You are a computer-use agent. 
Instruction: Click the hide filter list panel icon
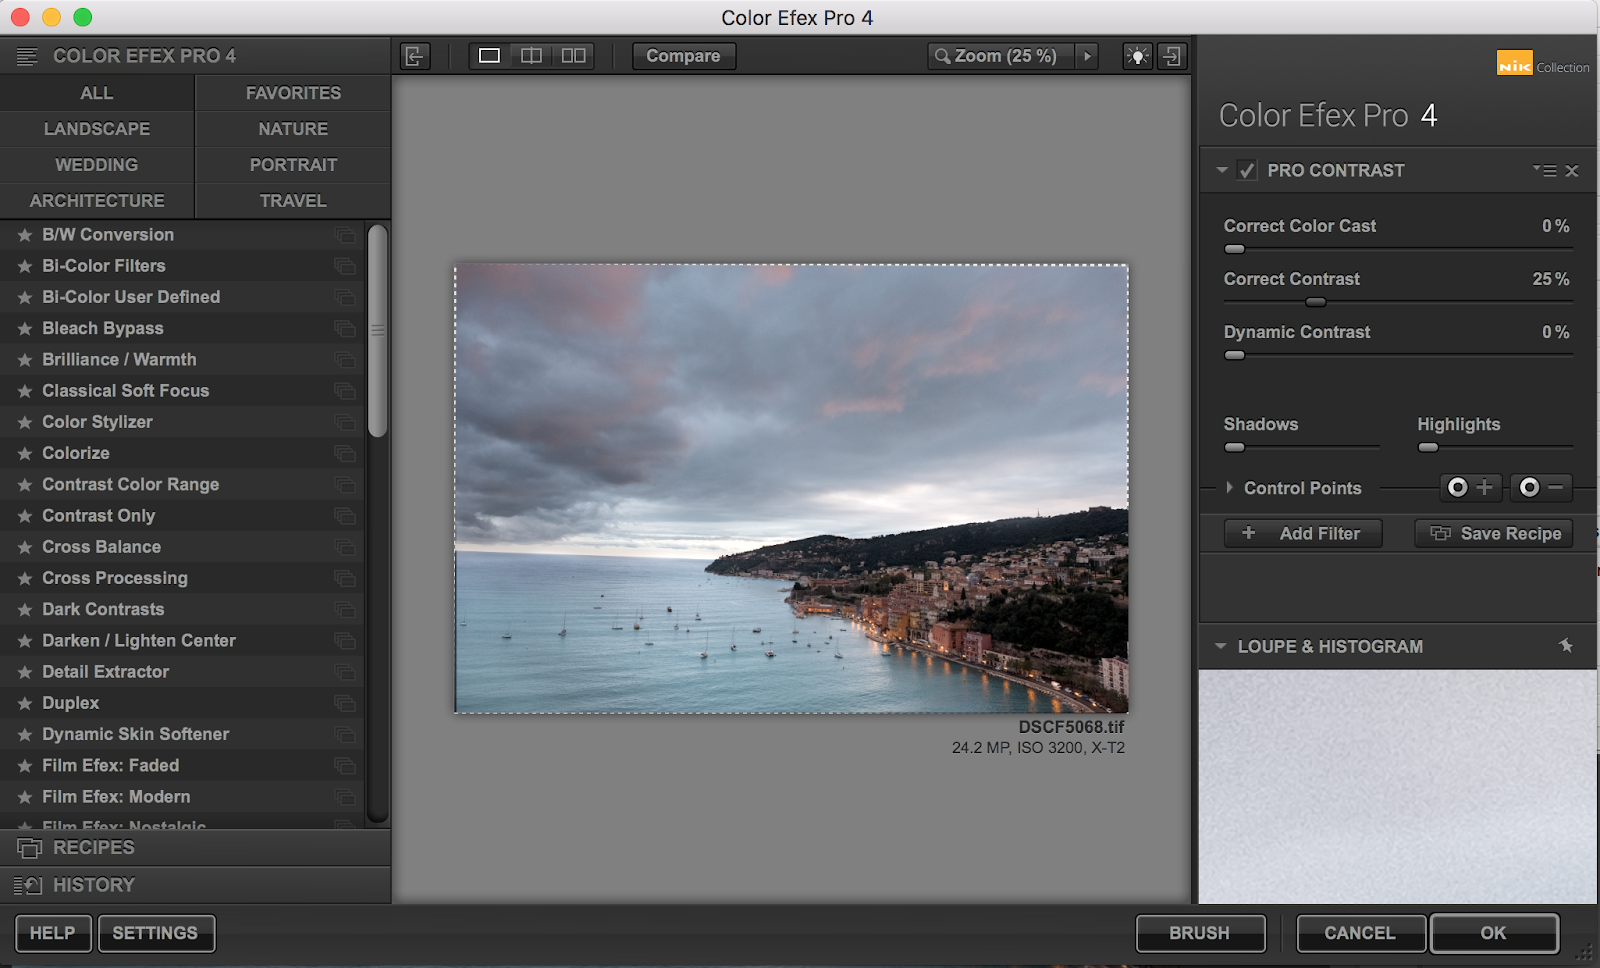tap(415, 56)
